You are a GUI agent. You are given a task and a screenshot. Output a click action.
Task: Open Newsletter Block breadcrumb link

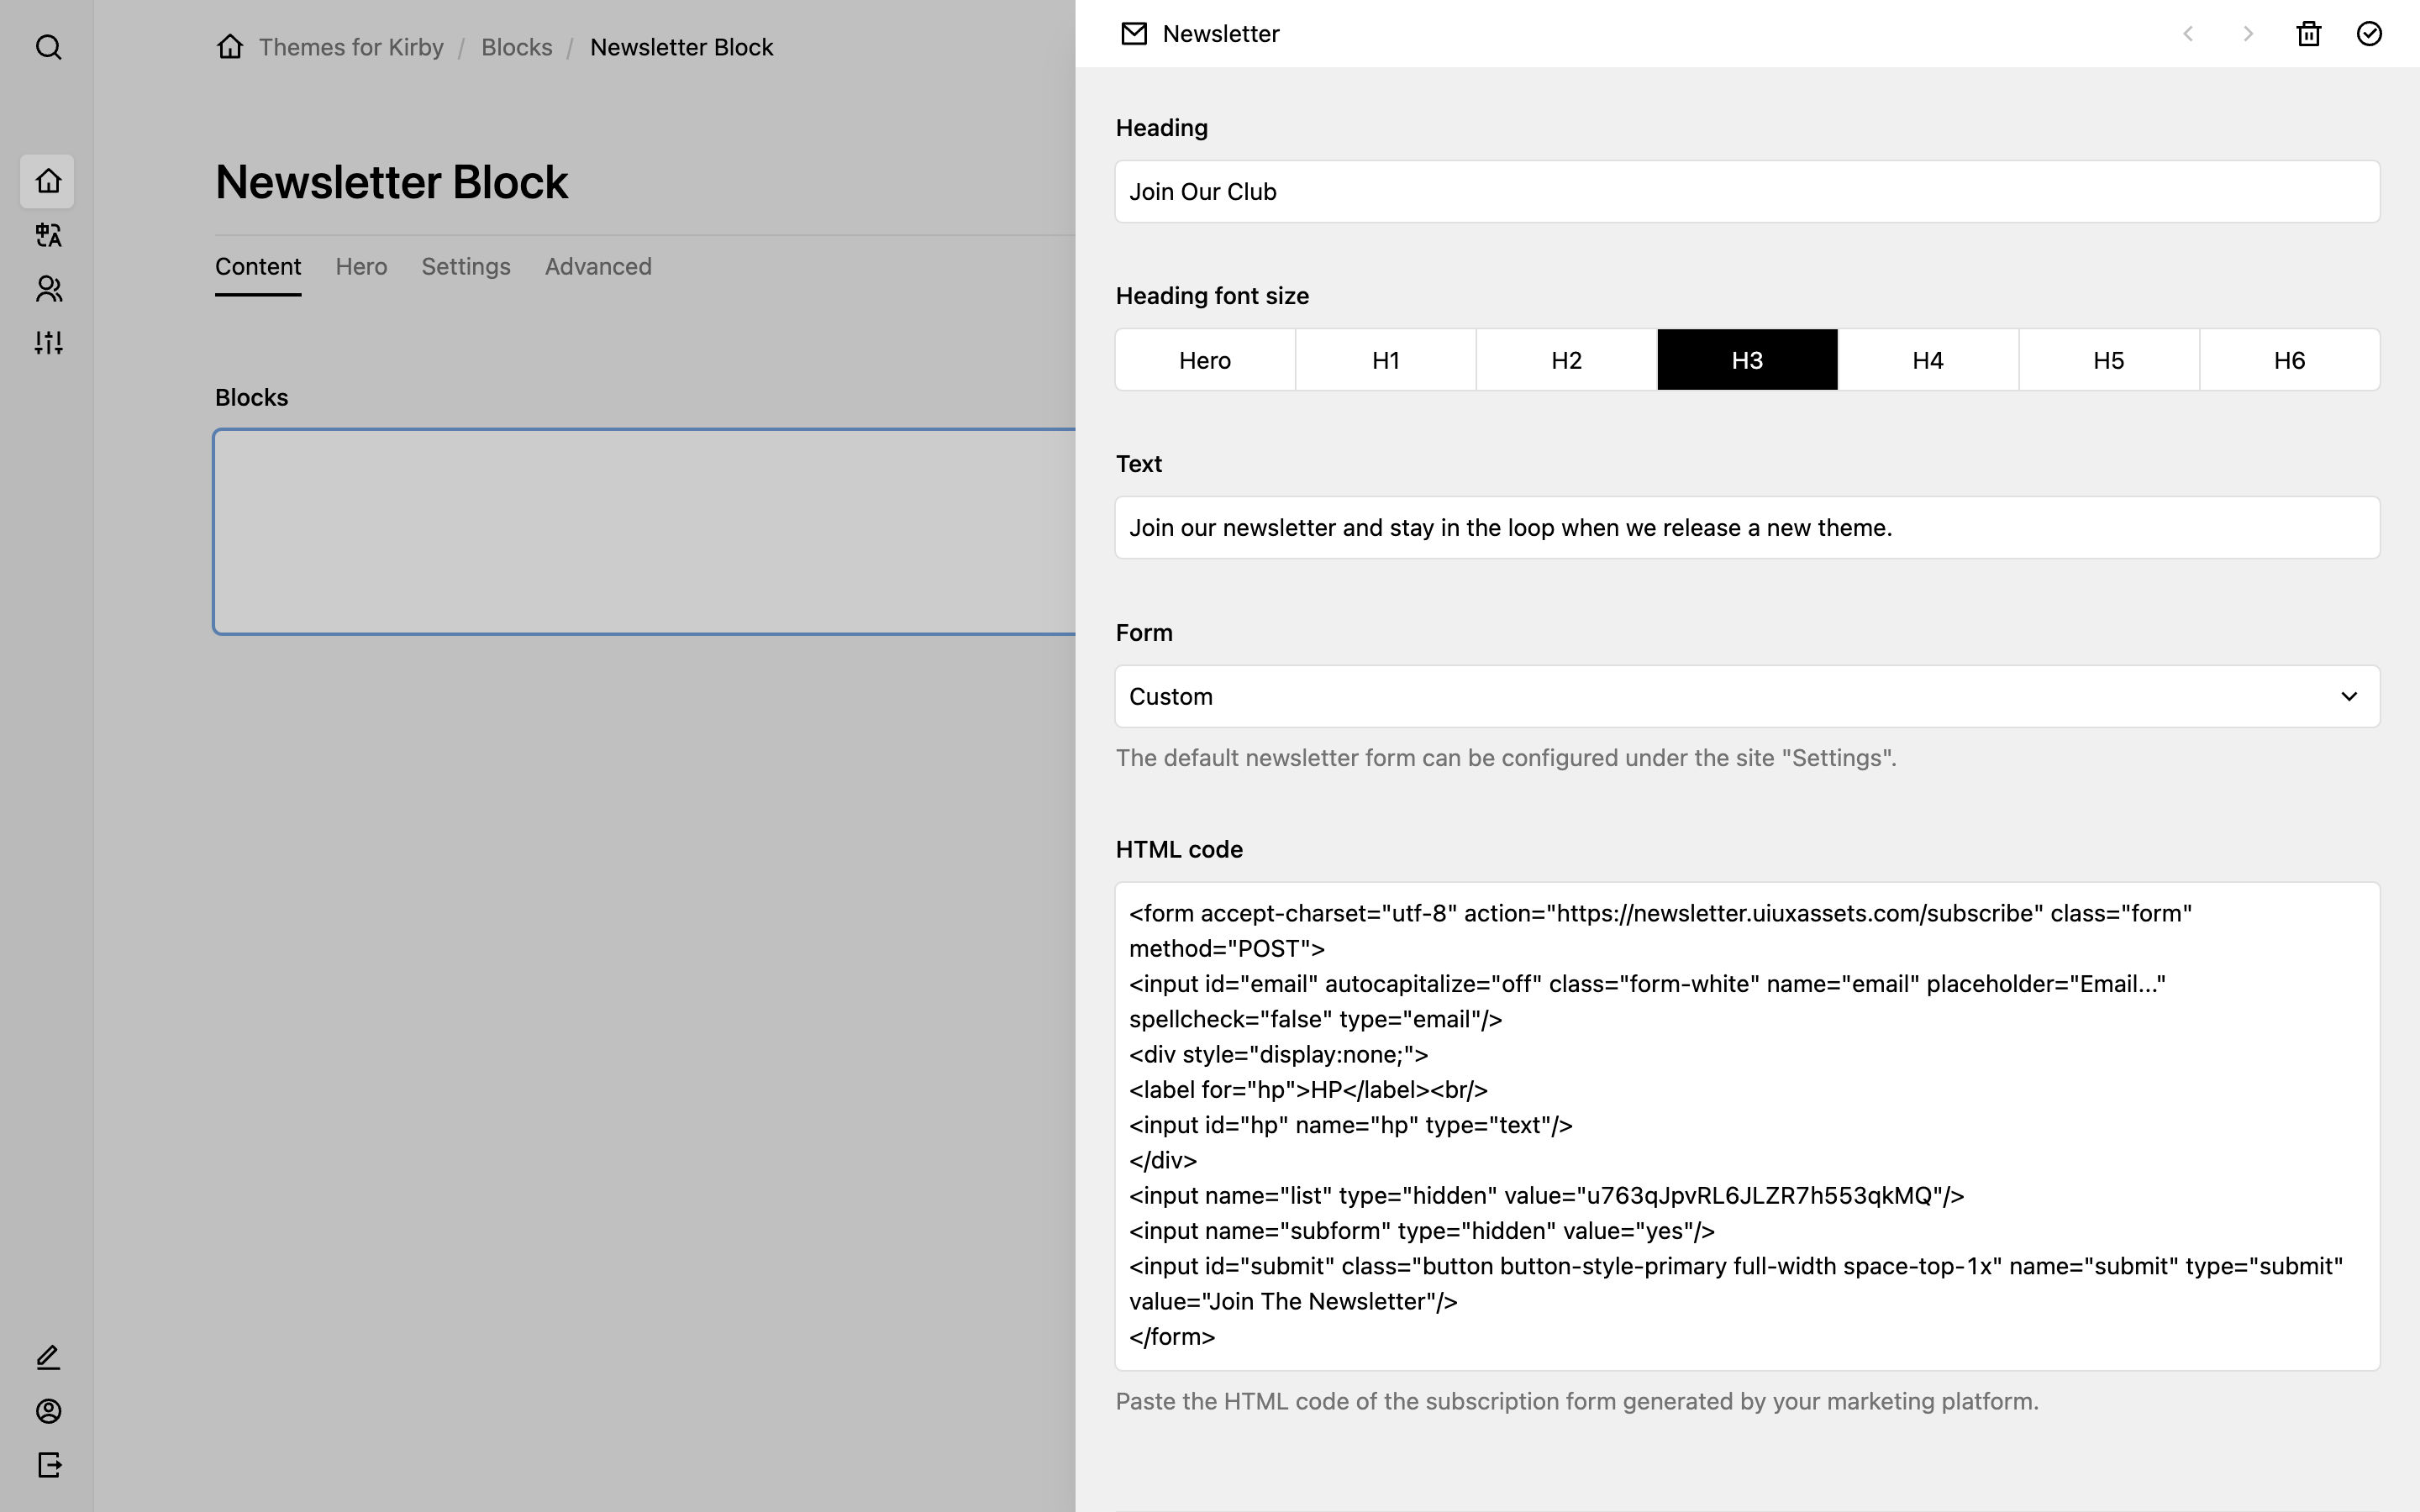click(x=682, y=47)
